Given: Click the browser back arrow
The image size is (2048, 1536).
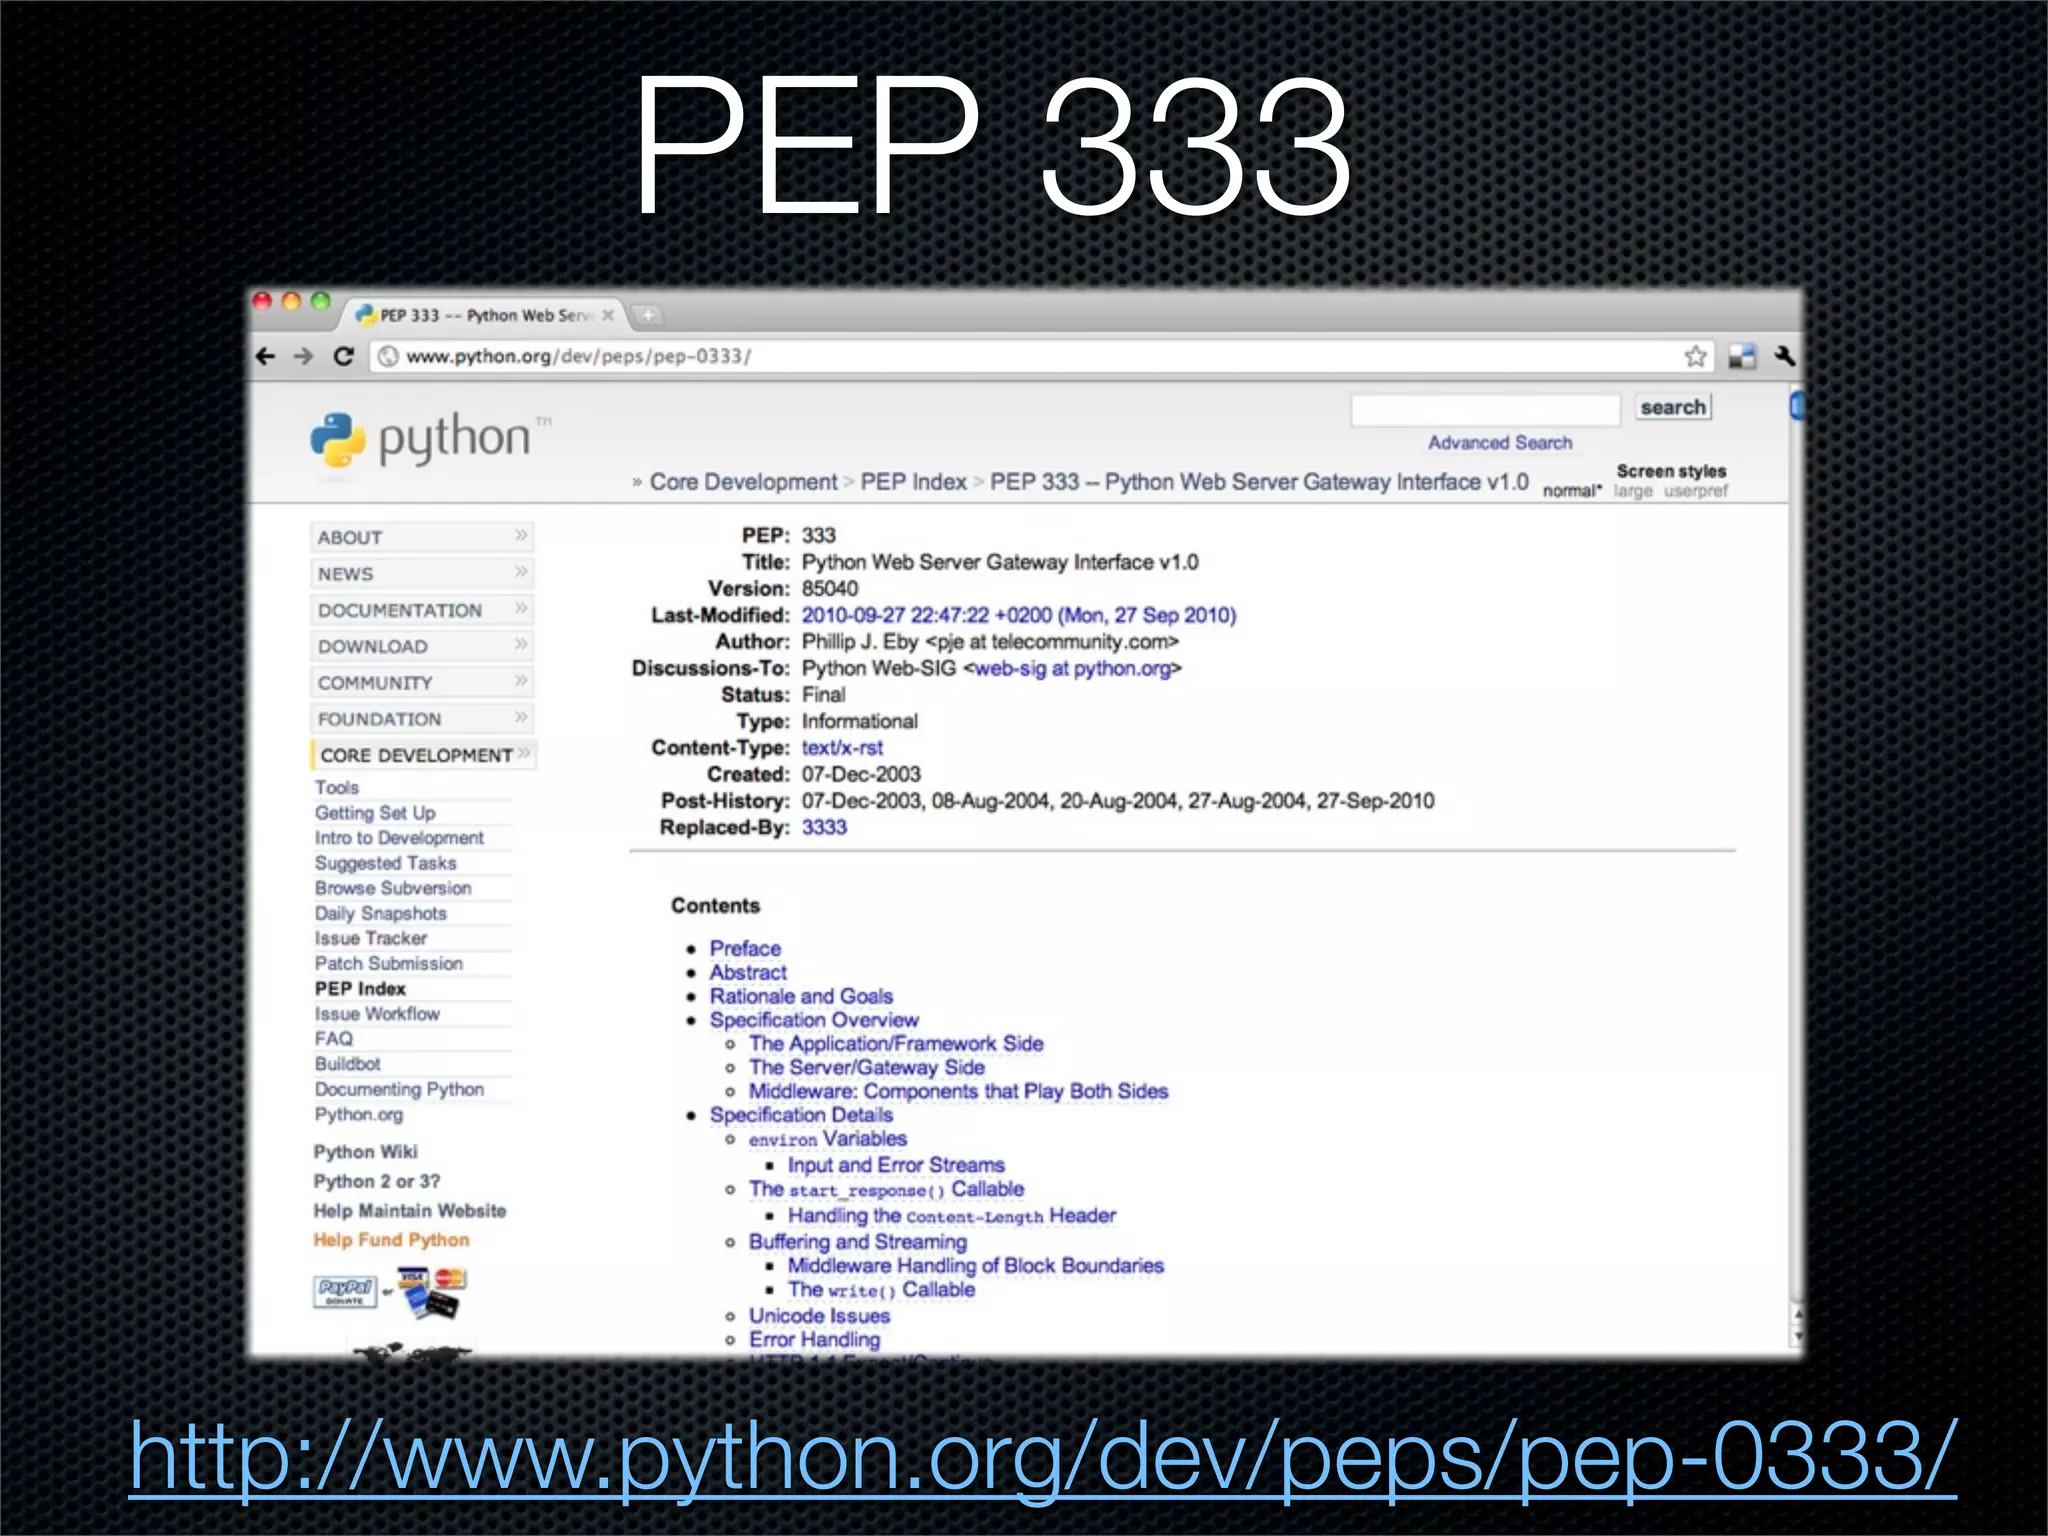Looking at the screenshot, I should [x=265, y=356].
